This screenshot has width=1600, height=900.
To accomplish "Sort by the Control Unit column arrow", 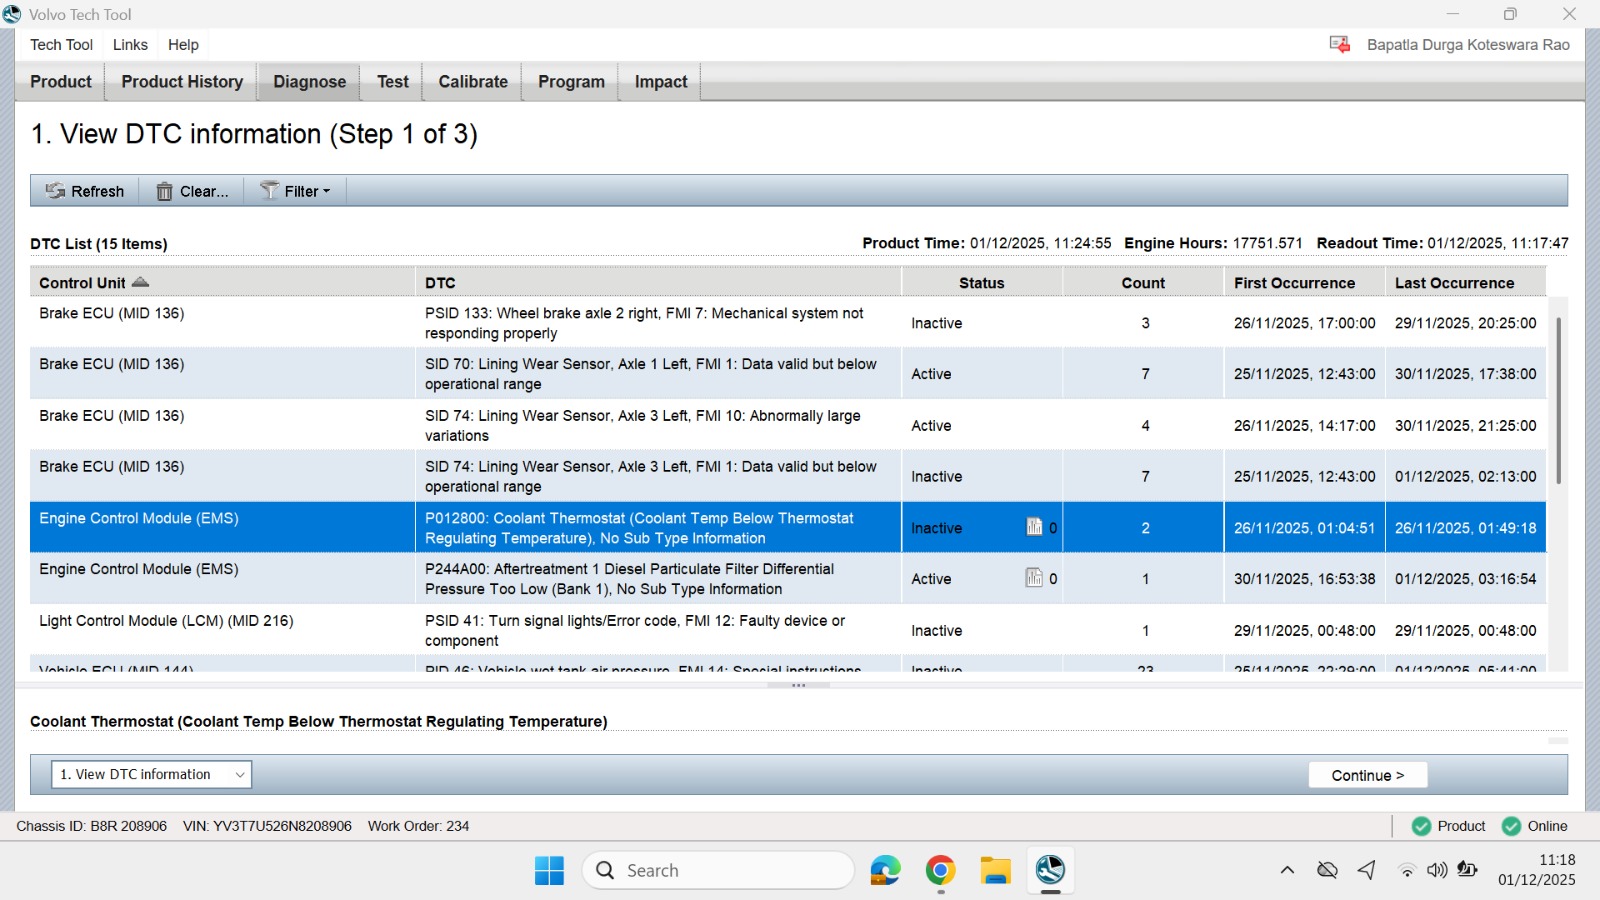I will pos(140,282).
